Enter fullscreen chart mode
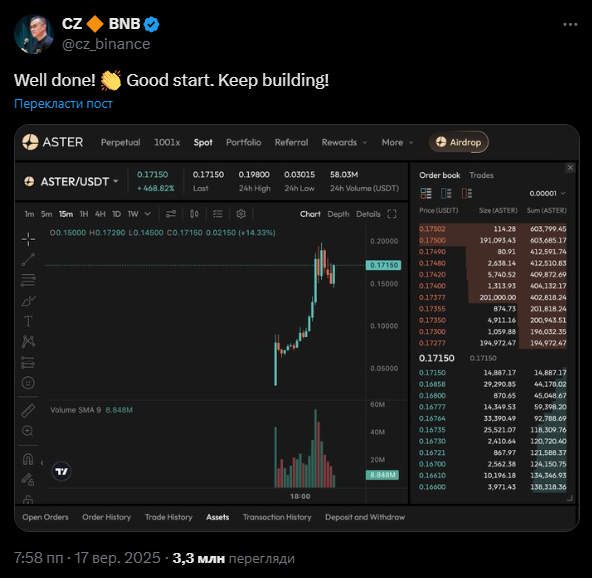The height and width of the screenshot is (578, 592). pyautogui.click(x=392, y=214)
